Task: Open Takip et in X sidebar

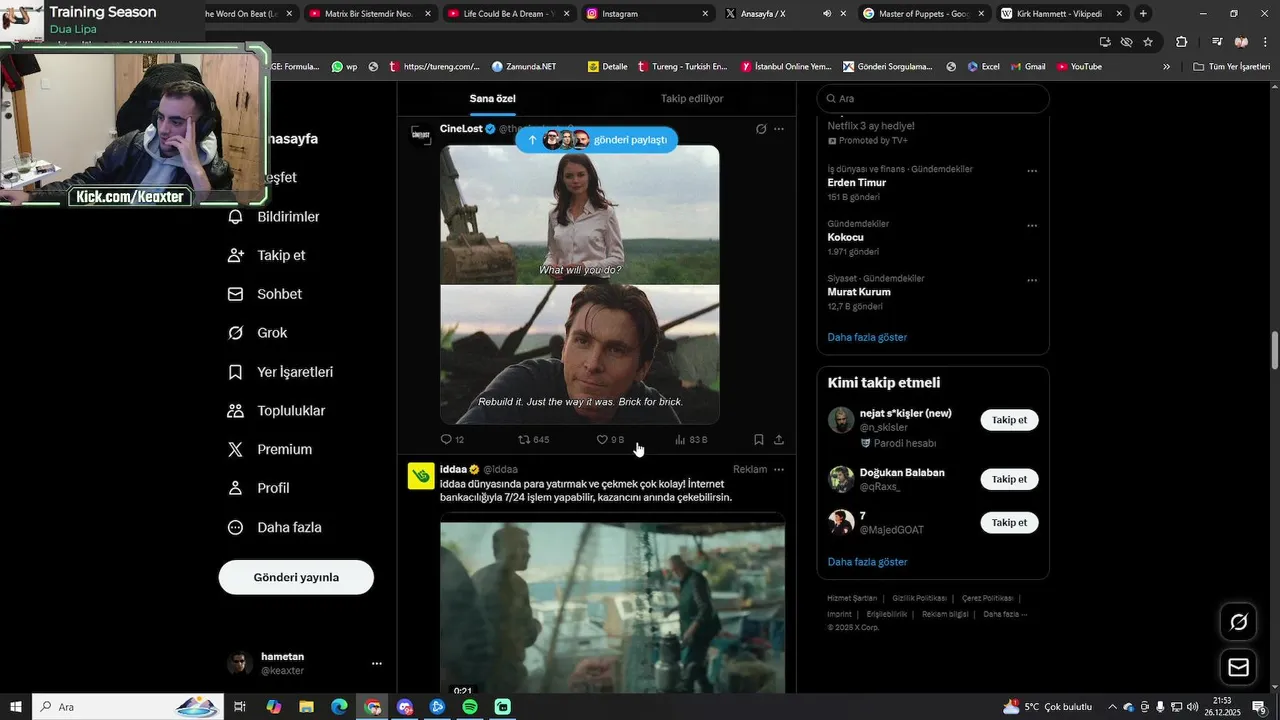Action: click(x=266, y=255)
